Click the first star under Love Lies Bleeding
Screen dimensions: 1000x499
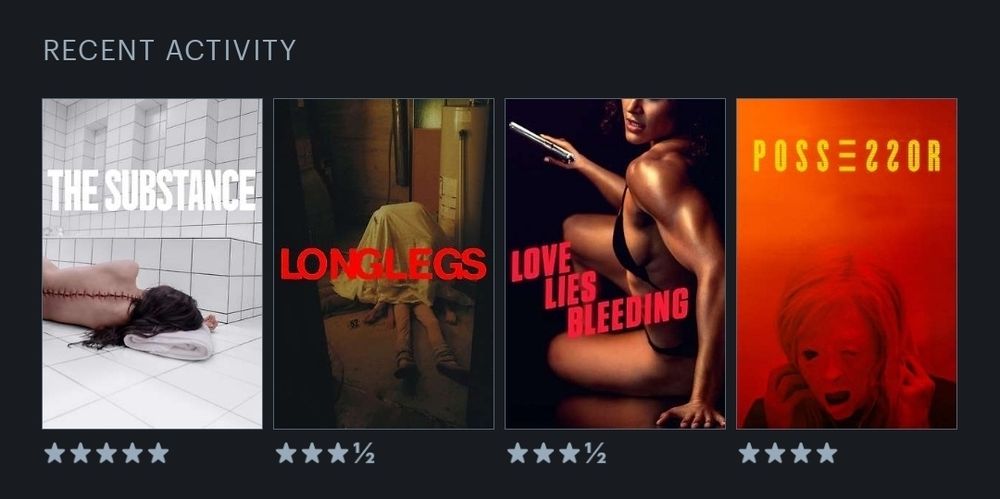[x=518, y=453]
